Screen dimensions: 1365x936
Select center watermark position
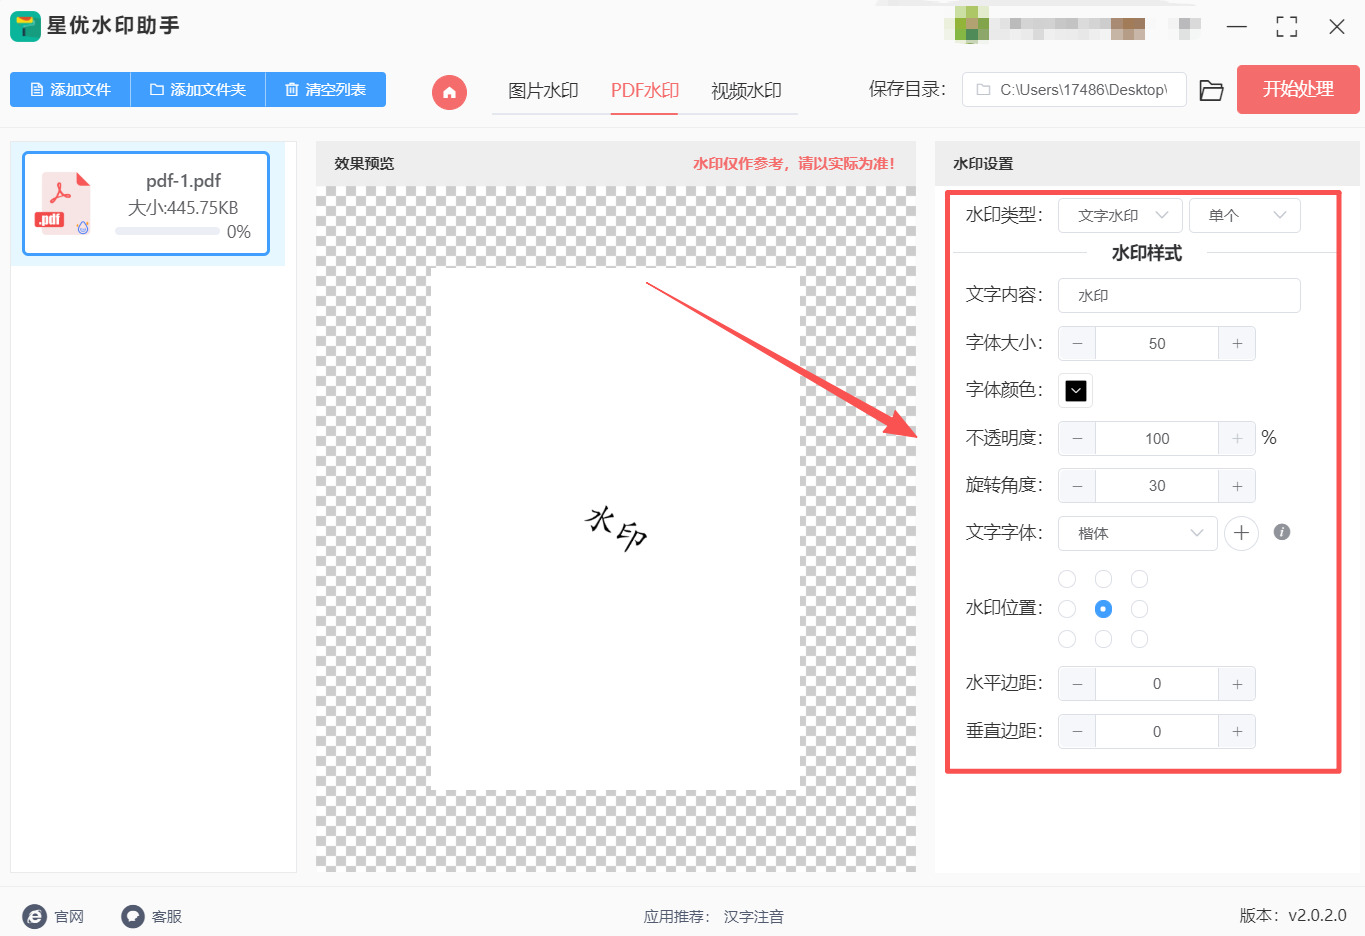tap(1103, 609)
